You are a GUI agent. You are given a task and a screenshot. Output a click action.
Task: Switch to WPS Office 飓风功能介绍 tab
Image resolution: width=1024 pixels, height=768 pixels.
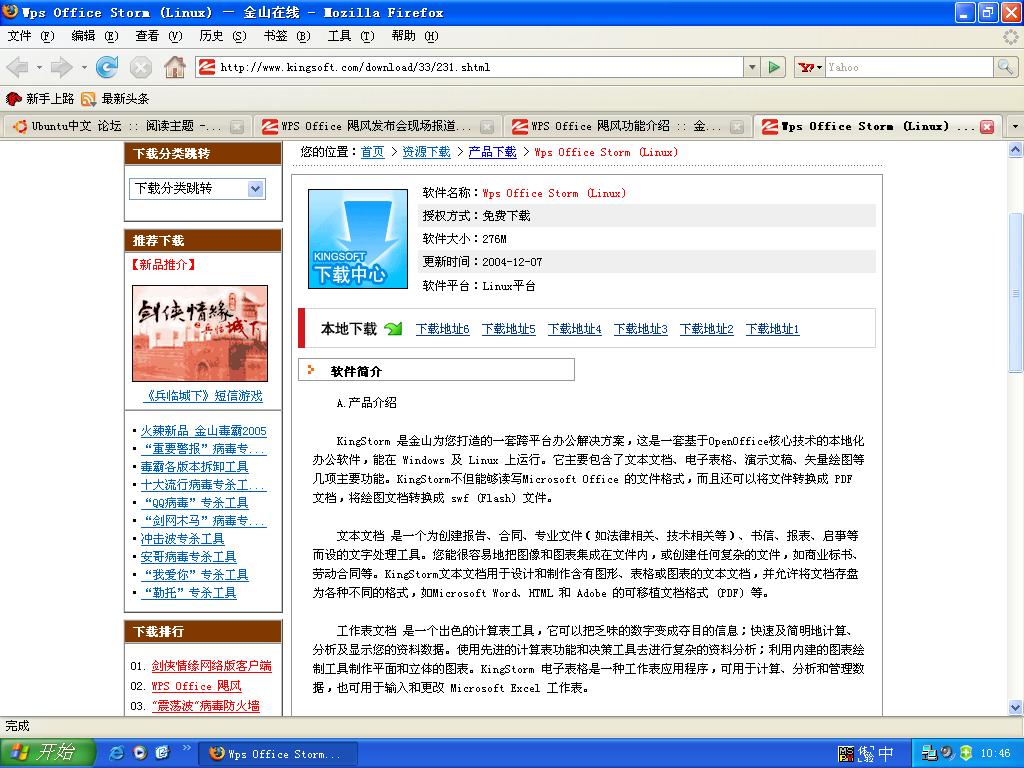tap(626, 126)
